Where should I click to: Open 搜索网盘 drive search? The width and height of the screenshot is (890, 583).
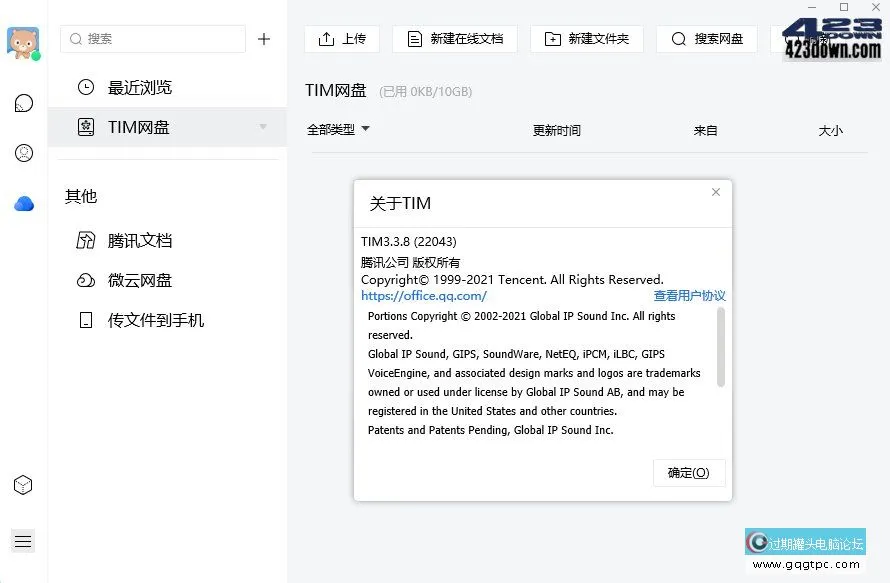(x=706, y=39)
